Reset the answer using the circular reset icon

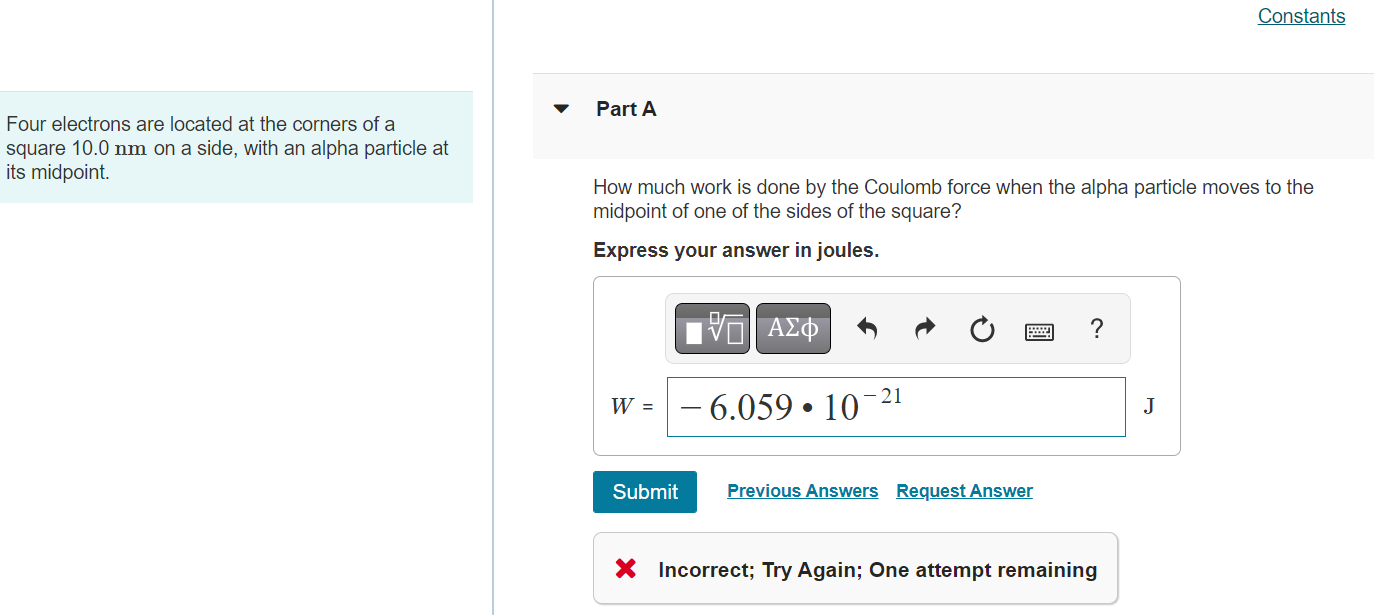(981, 330)
